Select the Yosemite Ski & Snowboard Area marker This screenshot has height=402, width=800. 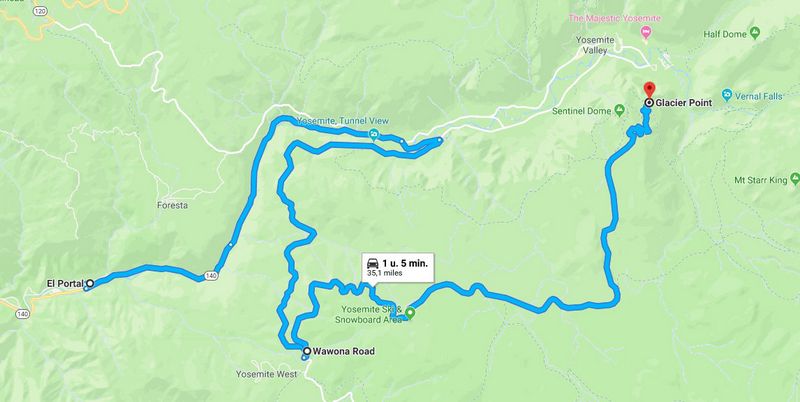[410, 313]
